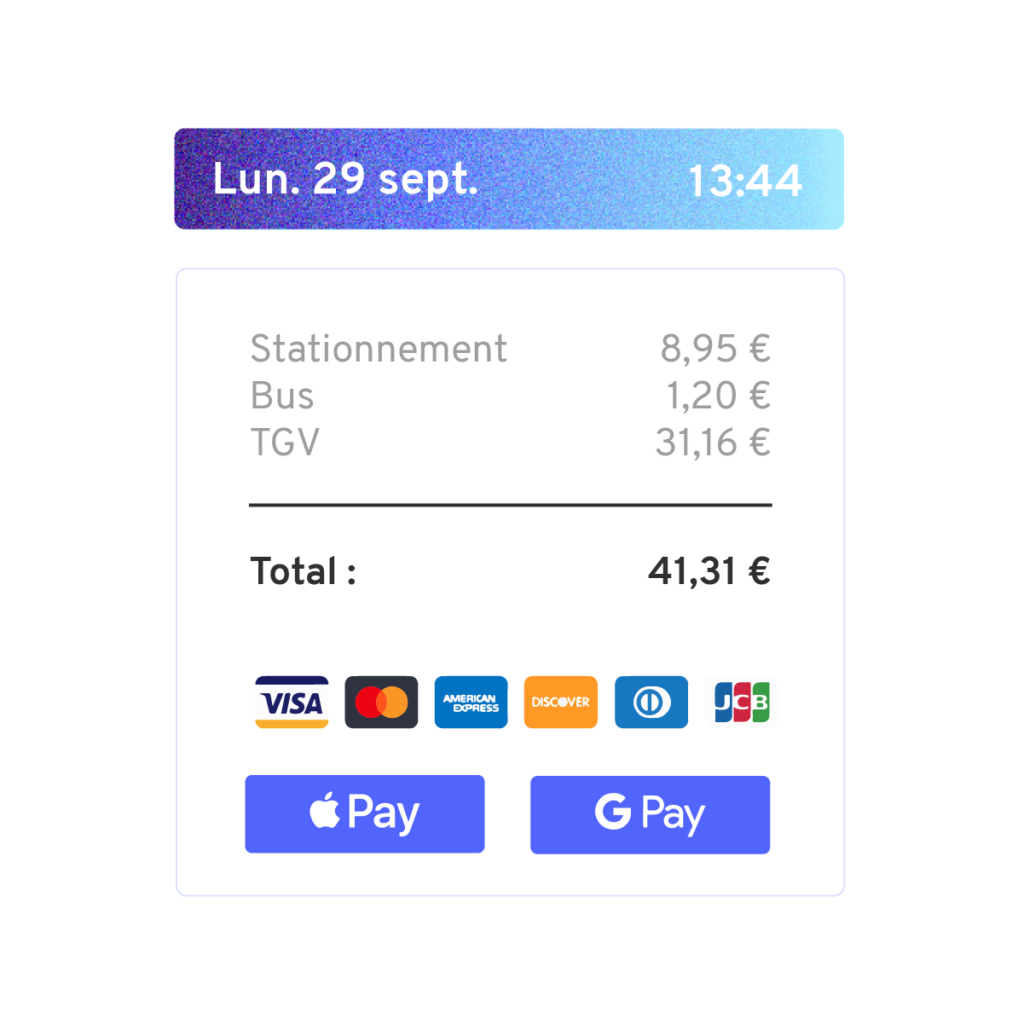Click the 8,95 € parking price

tap(715, 348)
